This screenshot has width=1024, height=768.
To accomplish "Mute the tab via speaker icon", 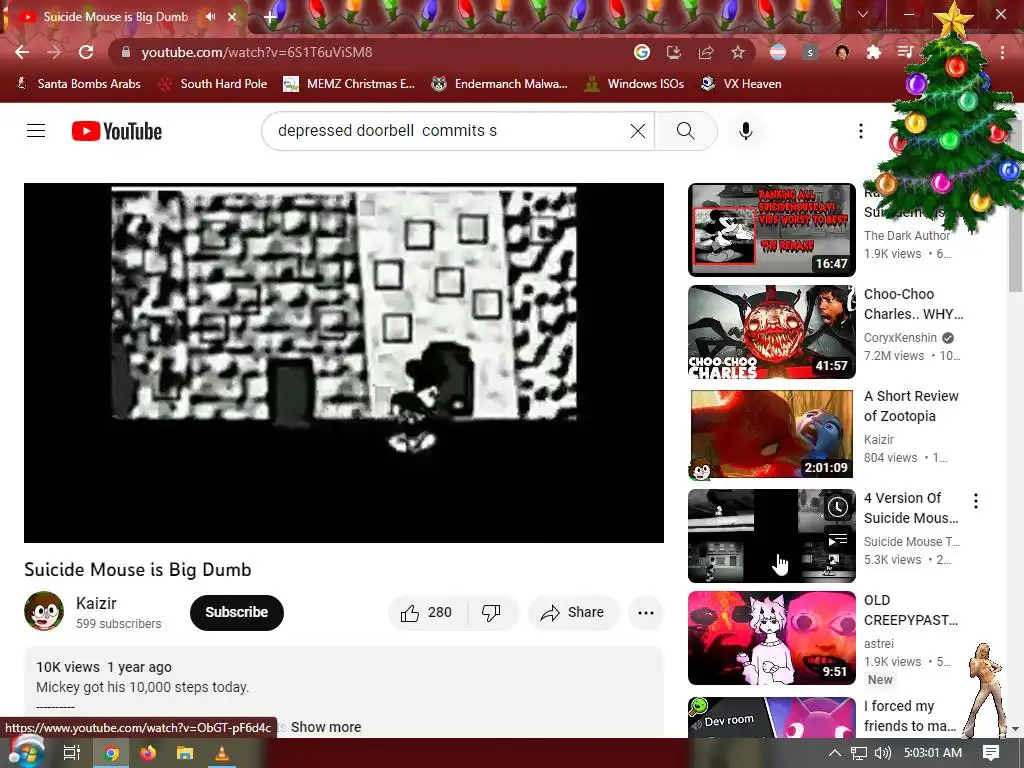I will tap(210, 17).
